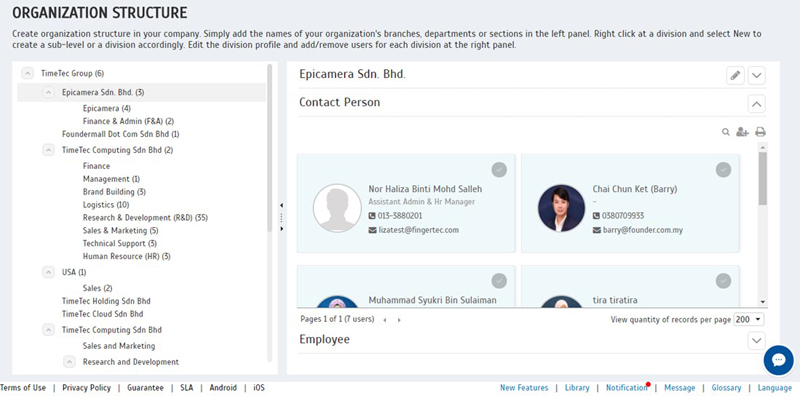This screenshot has height=396, width=800.
Task: Toggle the checkmark on Chai Chun Ket's contact card
Action: [x=723, y=169]
